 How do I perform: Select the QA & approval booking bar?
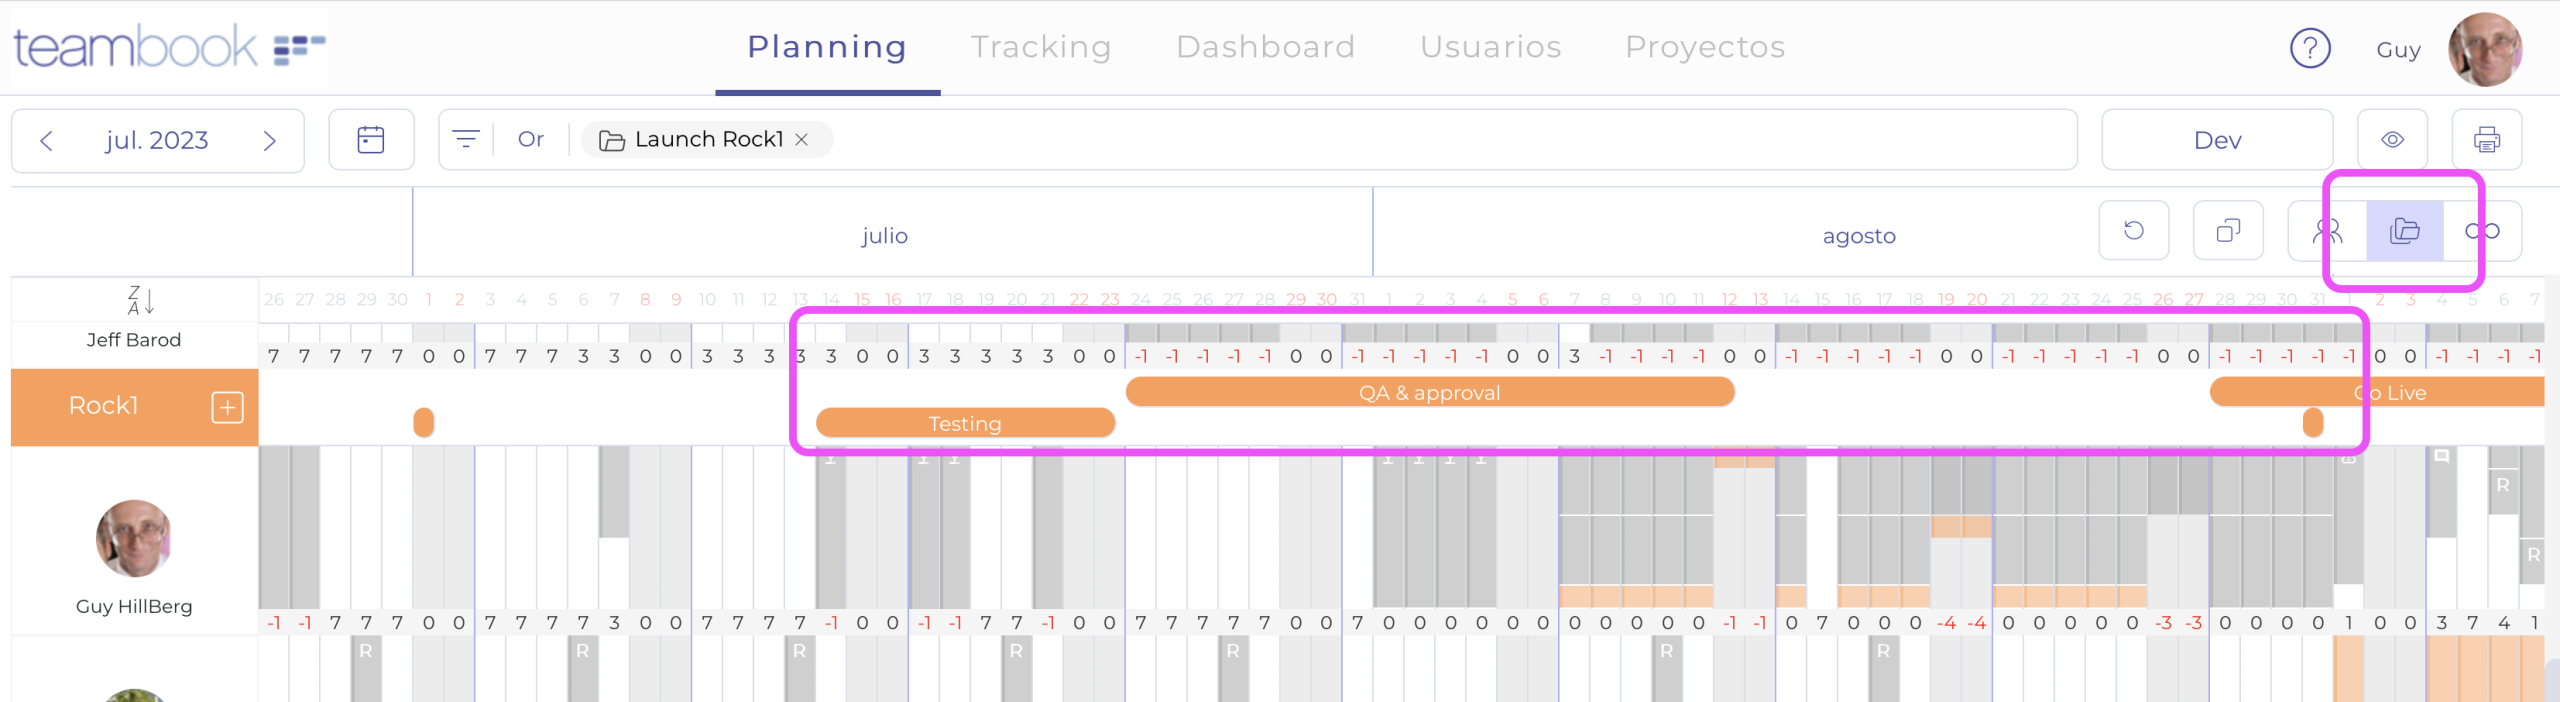point(1429,393)
